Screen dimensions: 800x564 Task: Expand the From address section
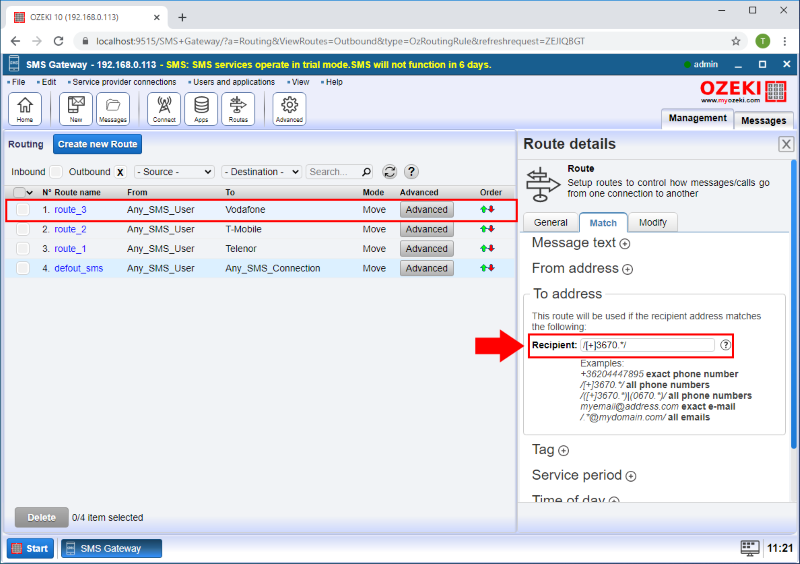point(628,269)
